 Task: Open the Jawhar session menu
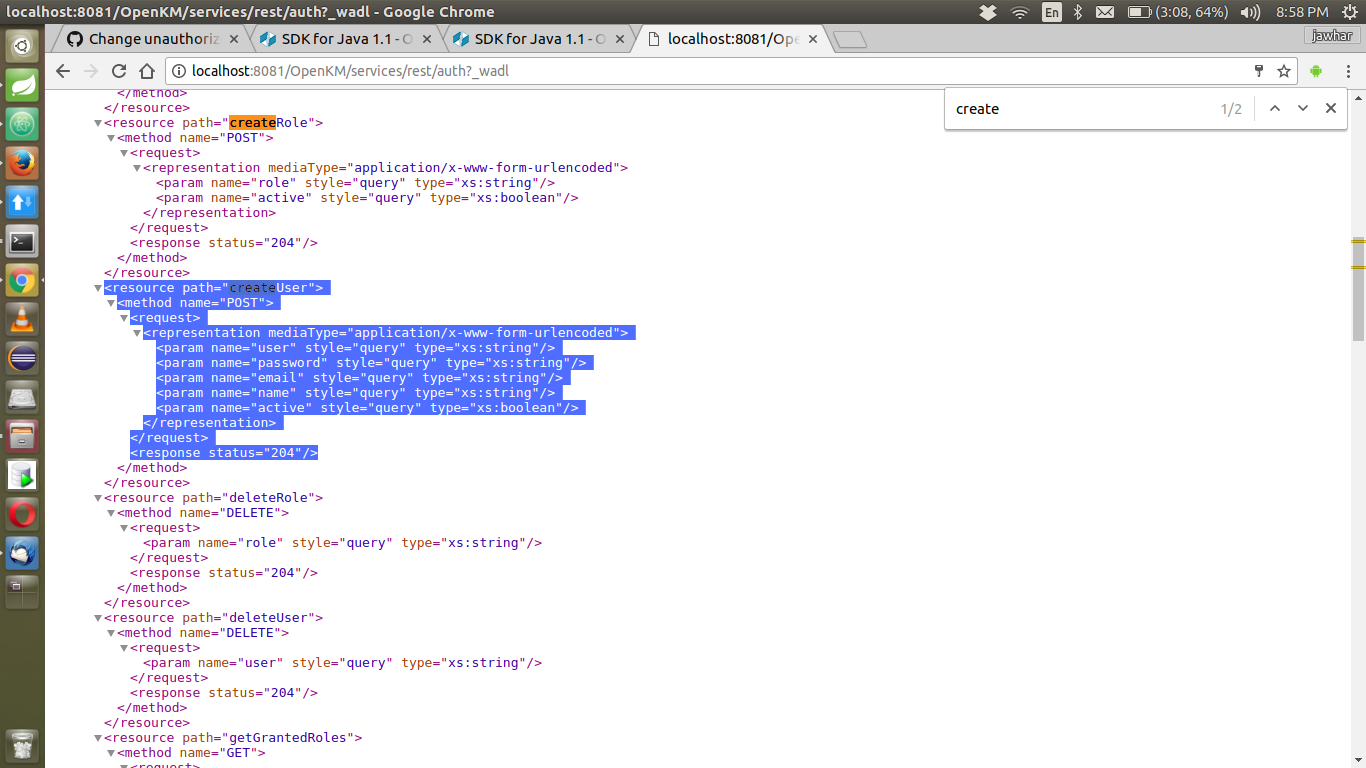click(x=1331, y=35)
